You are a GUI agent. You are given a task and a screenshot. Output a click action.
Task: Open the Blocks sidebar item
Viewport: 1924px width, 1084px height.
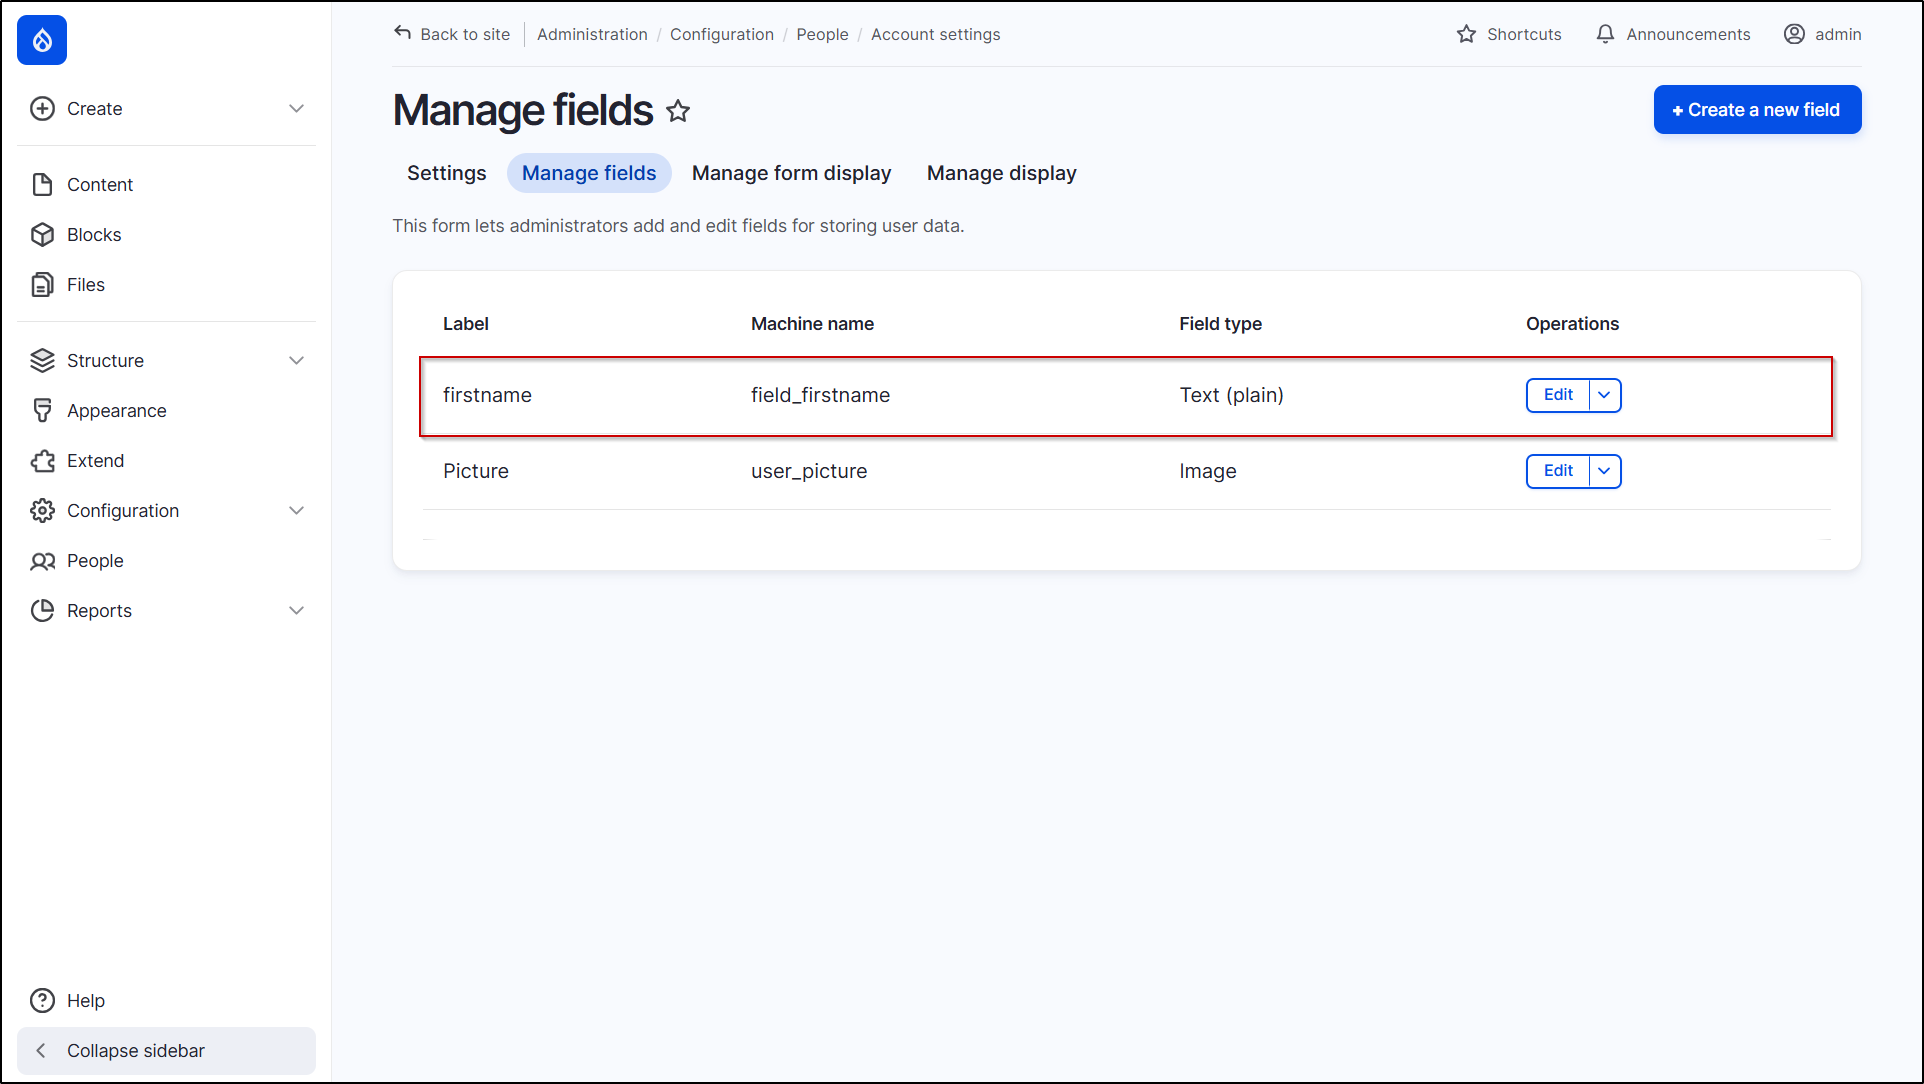pos(94,235)
